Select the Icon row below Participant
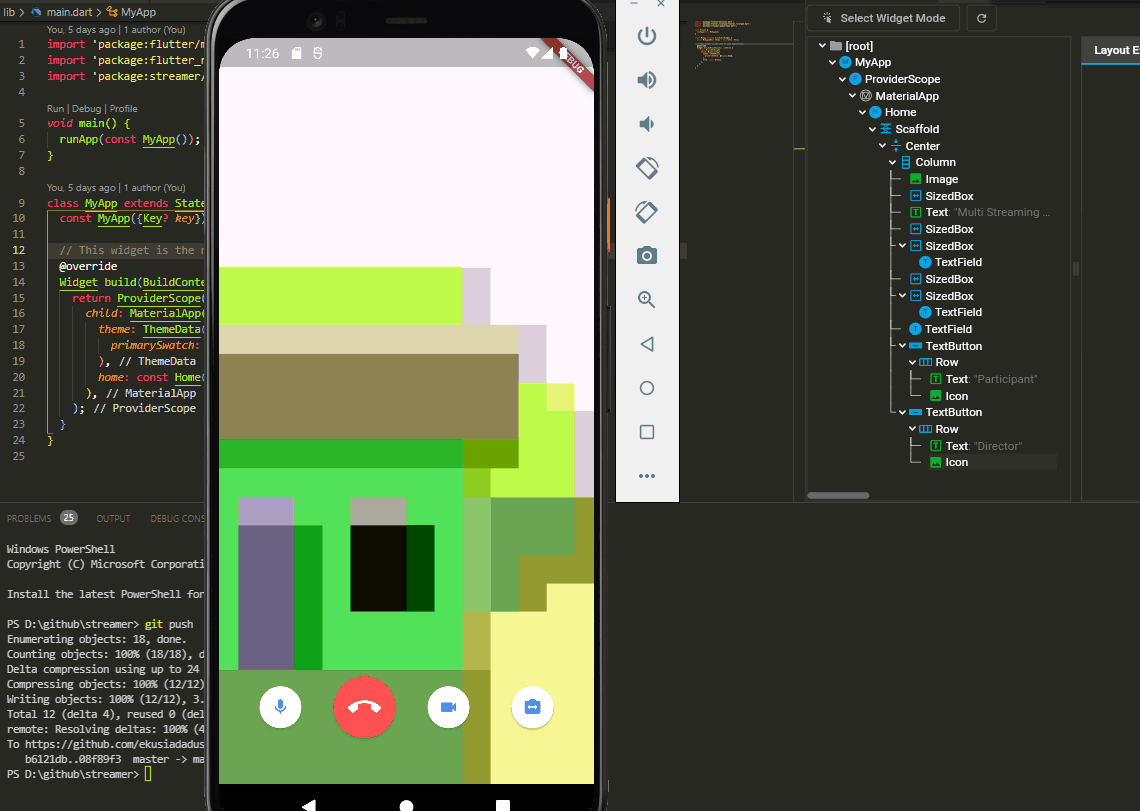The height and width of the screenshot is (811, 1140). pos(949,396)
